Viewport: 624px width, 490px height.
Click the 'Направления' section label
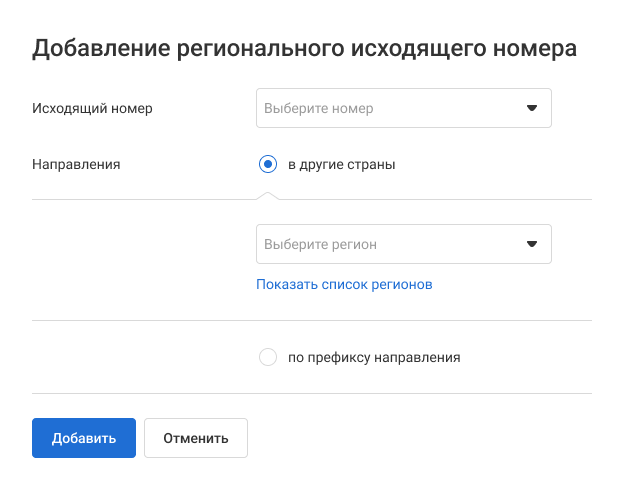pyautogui.click(x=76, y=165)
